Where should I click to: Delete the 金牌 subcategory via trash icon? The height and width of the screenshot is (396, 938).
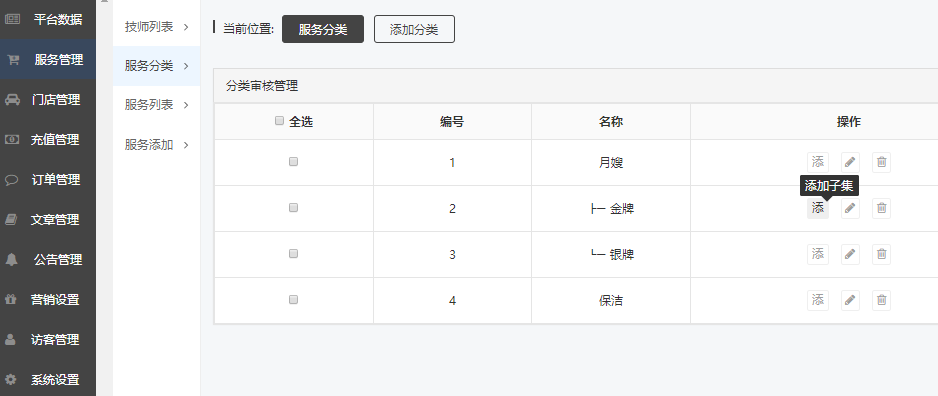[x=881, y=208]
